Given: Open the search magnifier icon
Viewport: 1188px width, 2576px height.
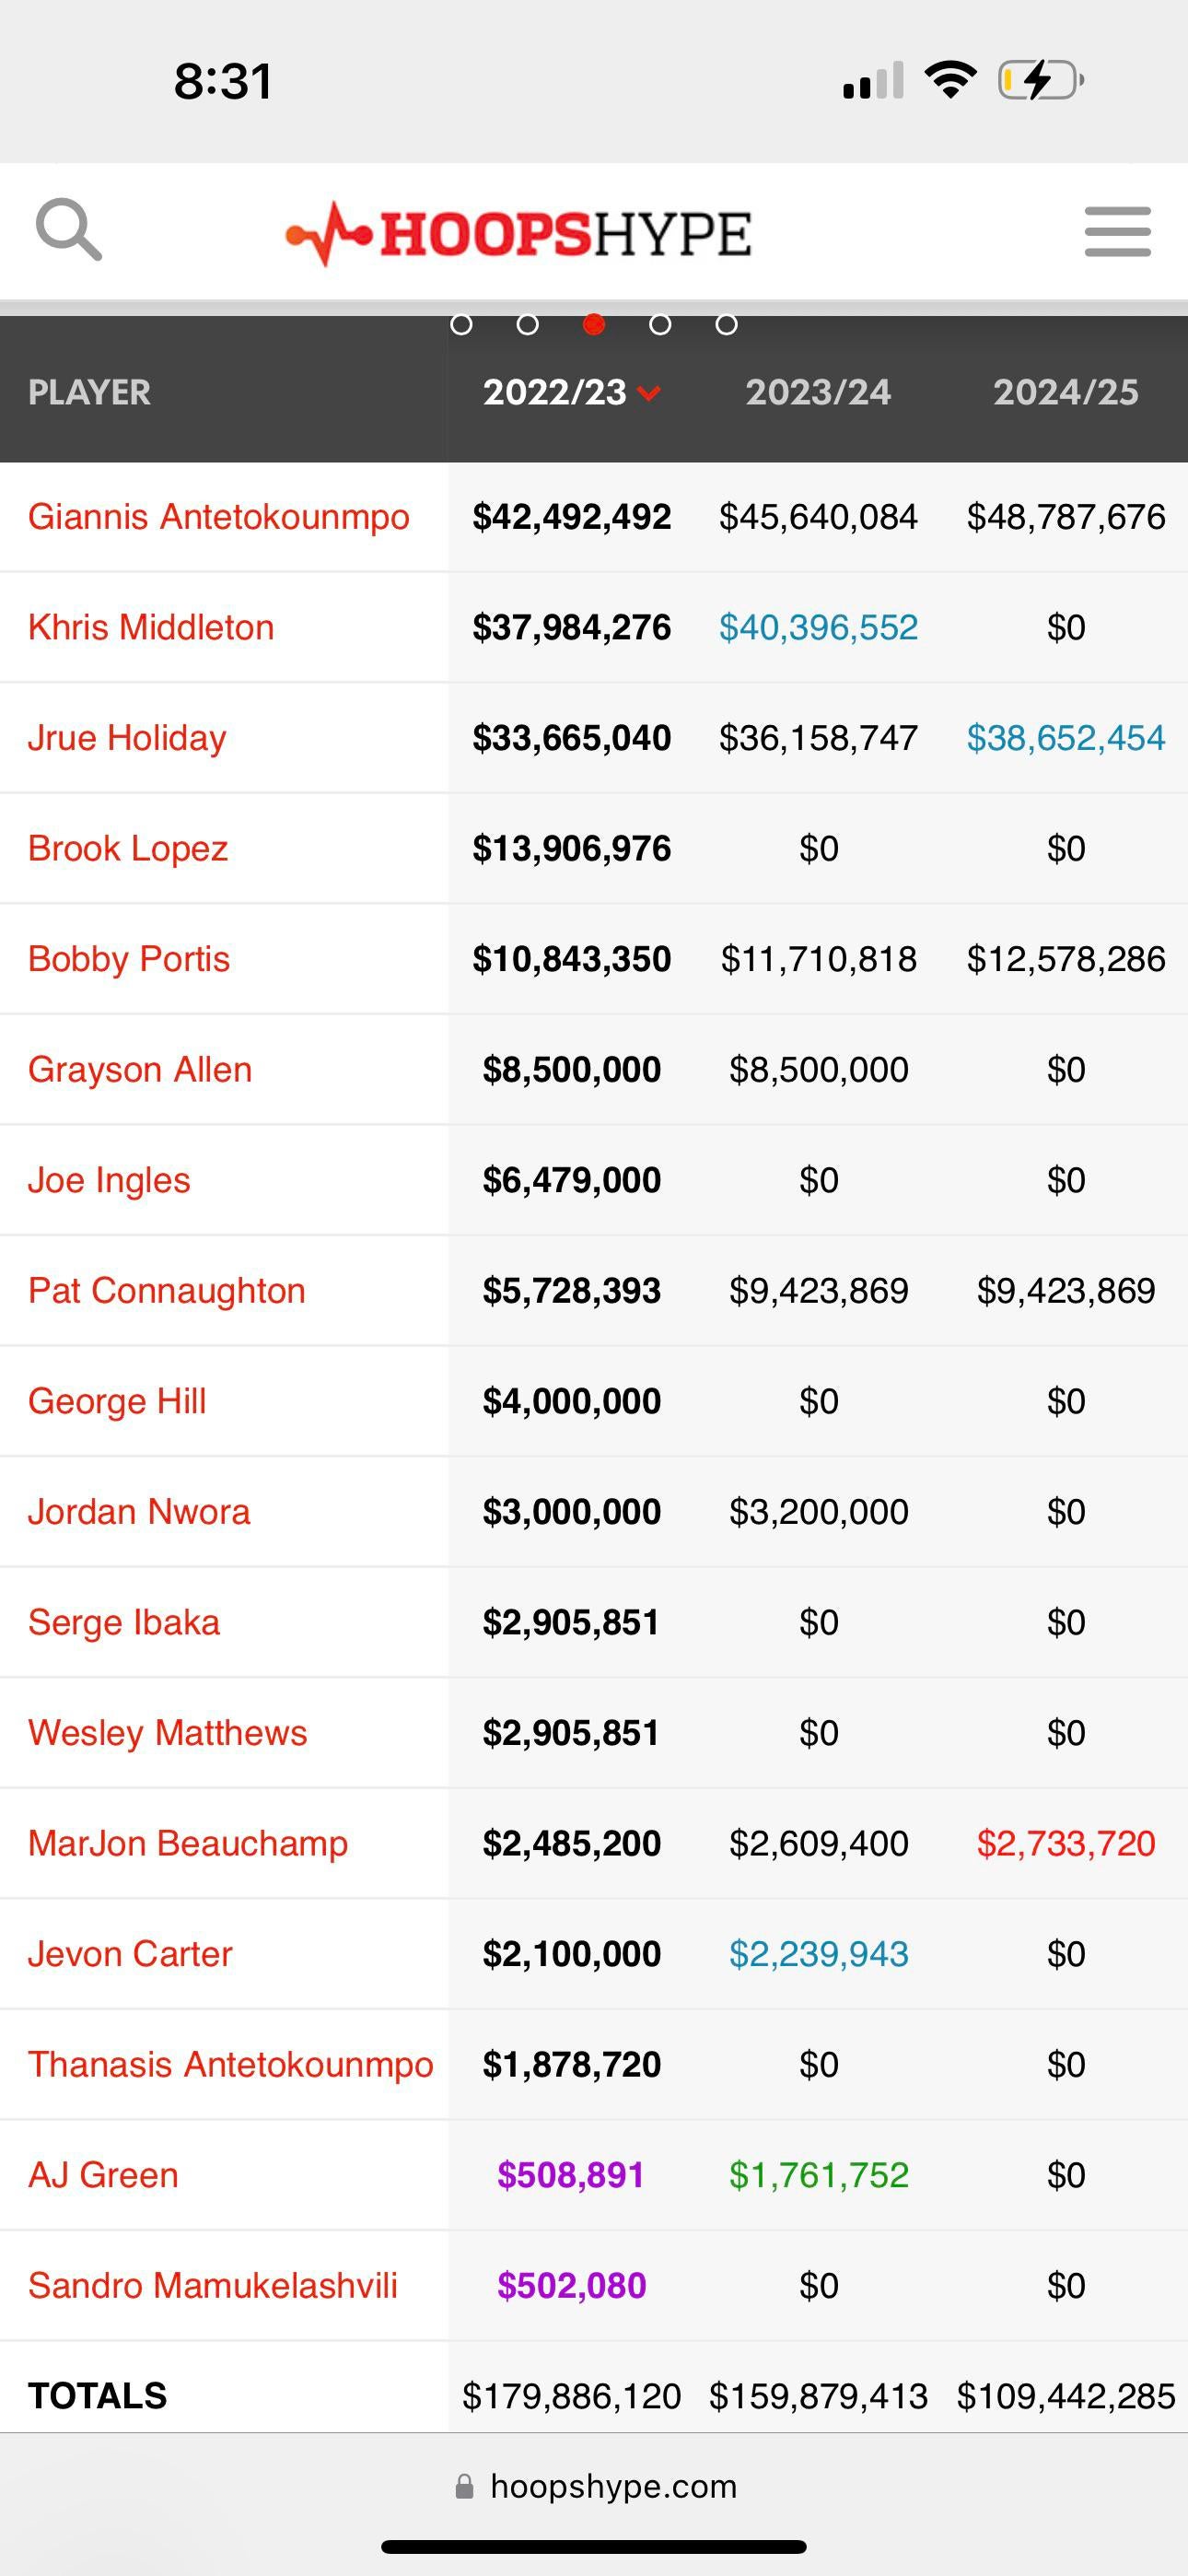Looking at the screenshot, I should pos(68,230).
